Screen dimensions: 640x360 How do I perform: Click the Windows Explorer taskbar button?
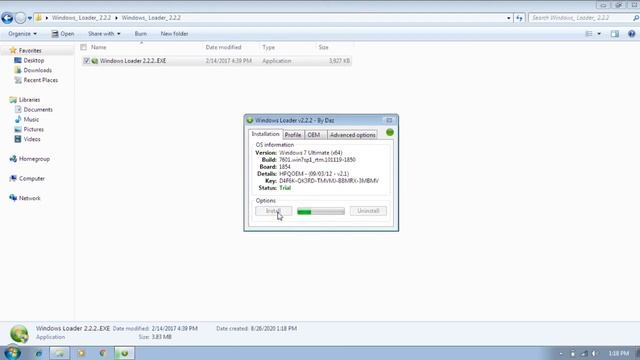[60, 353]
